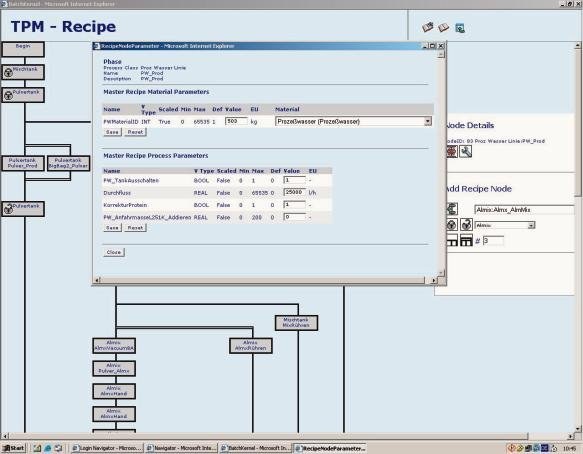
Task: Click the teal window icon in the header toolbar
Action: pos(460,28)
